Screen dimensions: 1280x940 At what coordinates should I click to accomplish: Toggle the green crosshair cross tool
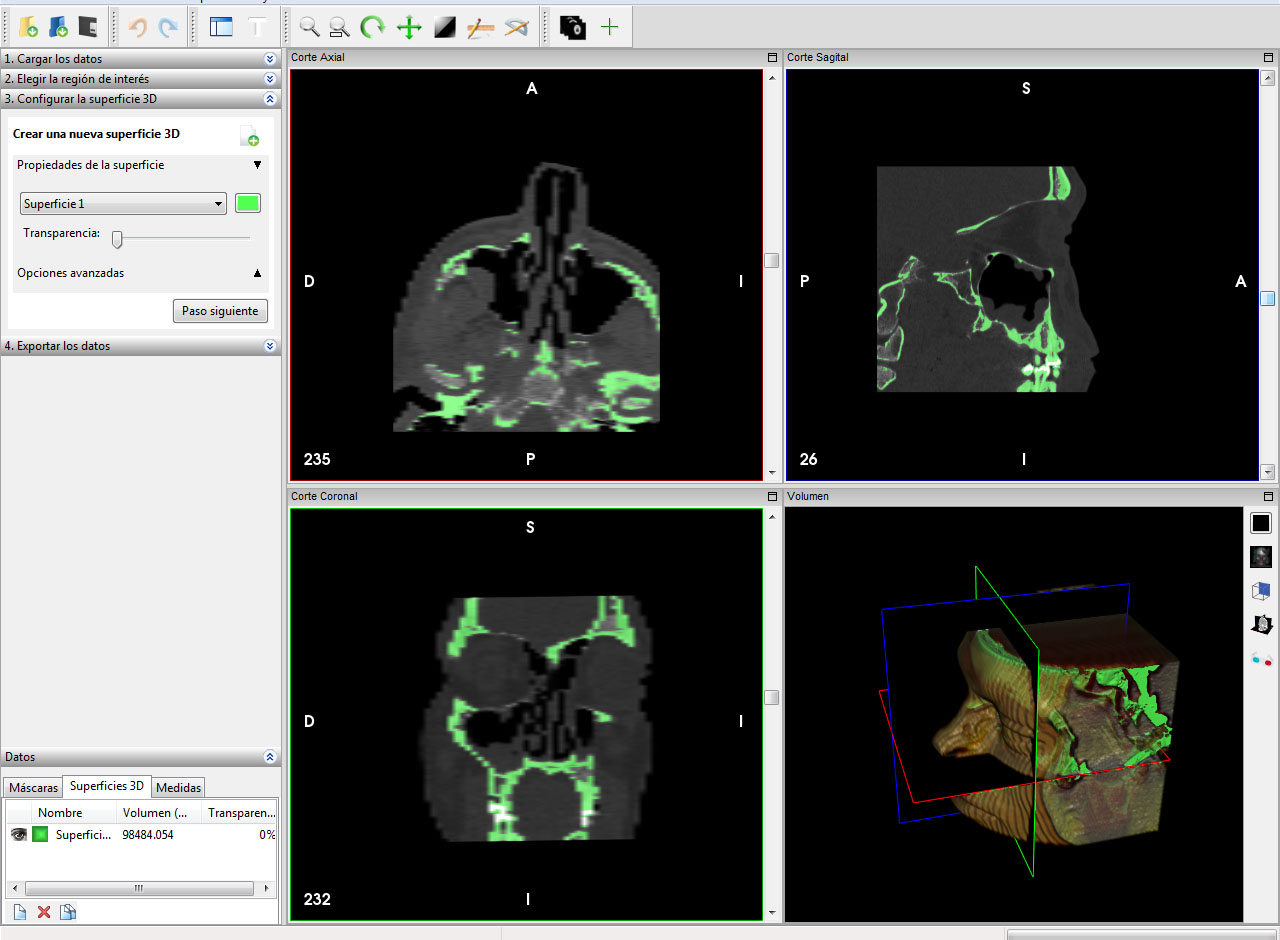pos(609,27)
